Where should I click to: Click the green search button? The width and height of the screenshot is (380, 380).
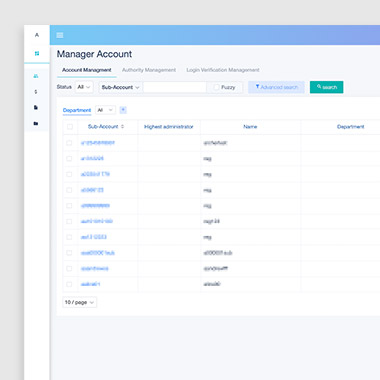point(326,87)
